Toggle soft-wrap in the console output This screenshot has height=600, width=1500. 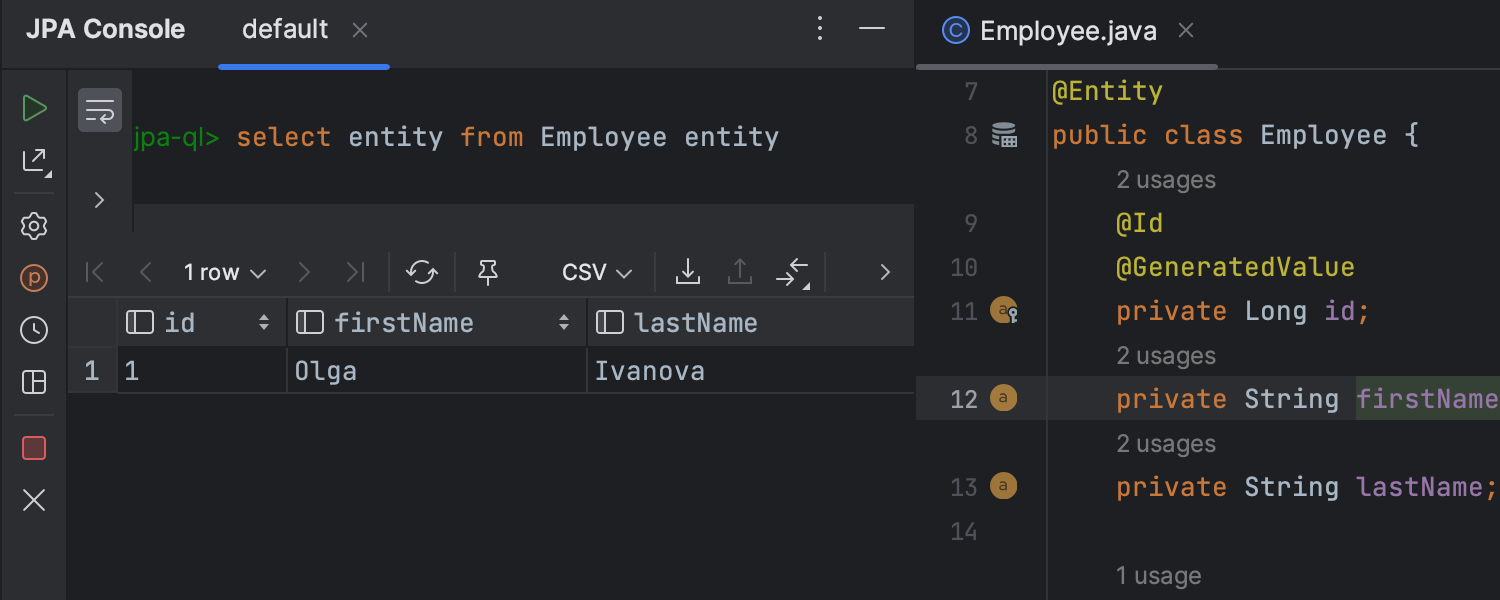[100, 110]
